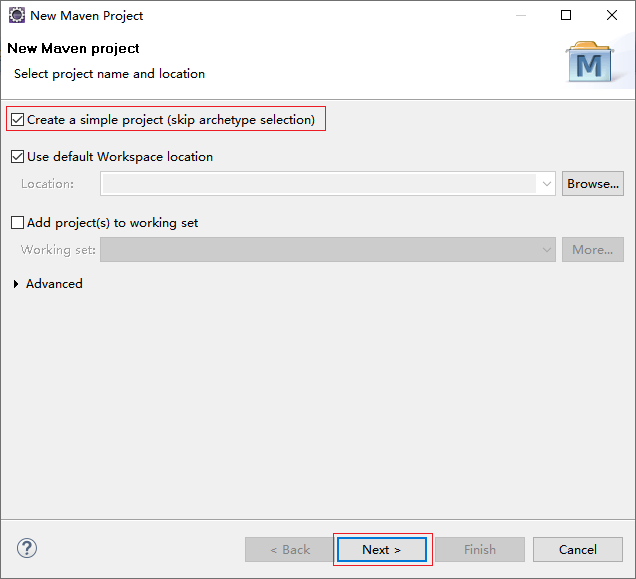Toggle Use default Workspace location checkbox
This screenshot has height=579, width=636.
coord(17,157)
